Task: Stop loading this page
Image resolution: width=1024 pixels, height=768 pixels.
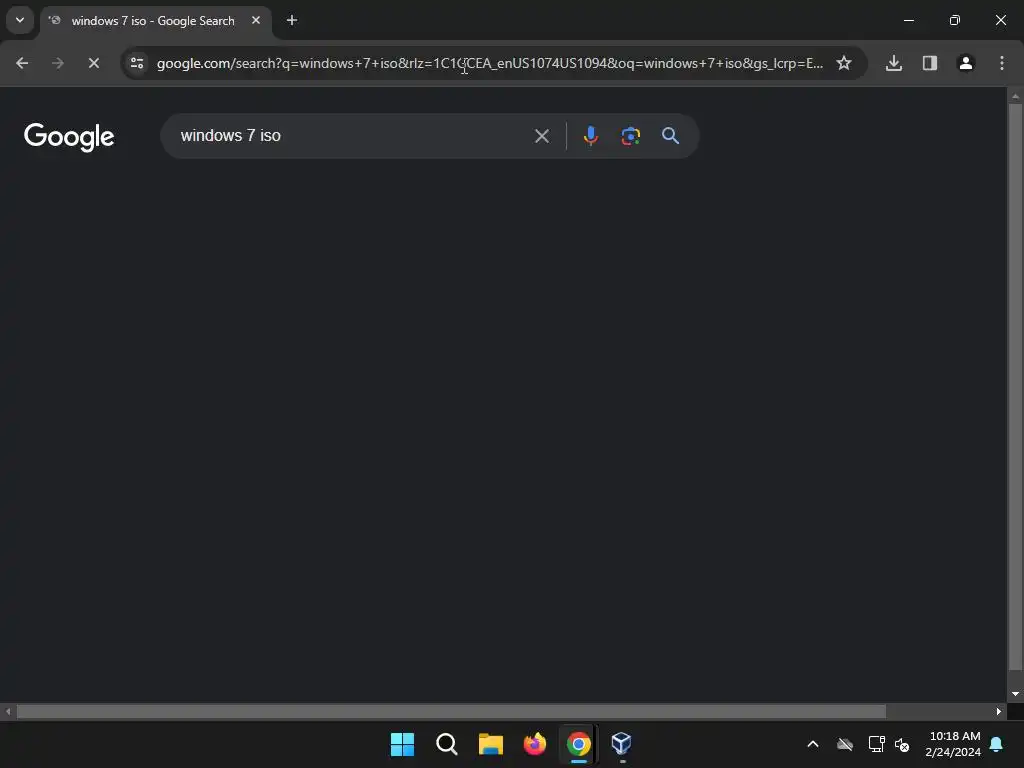Action: 93,63
